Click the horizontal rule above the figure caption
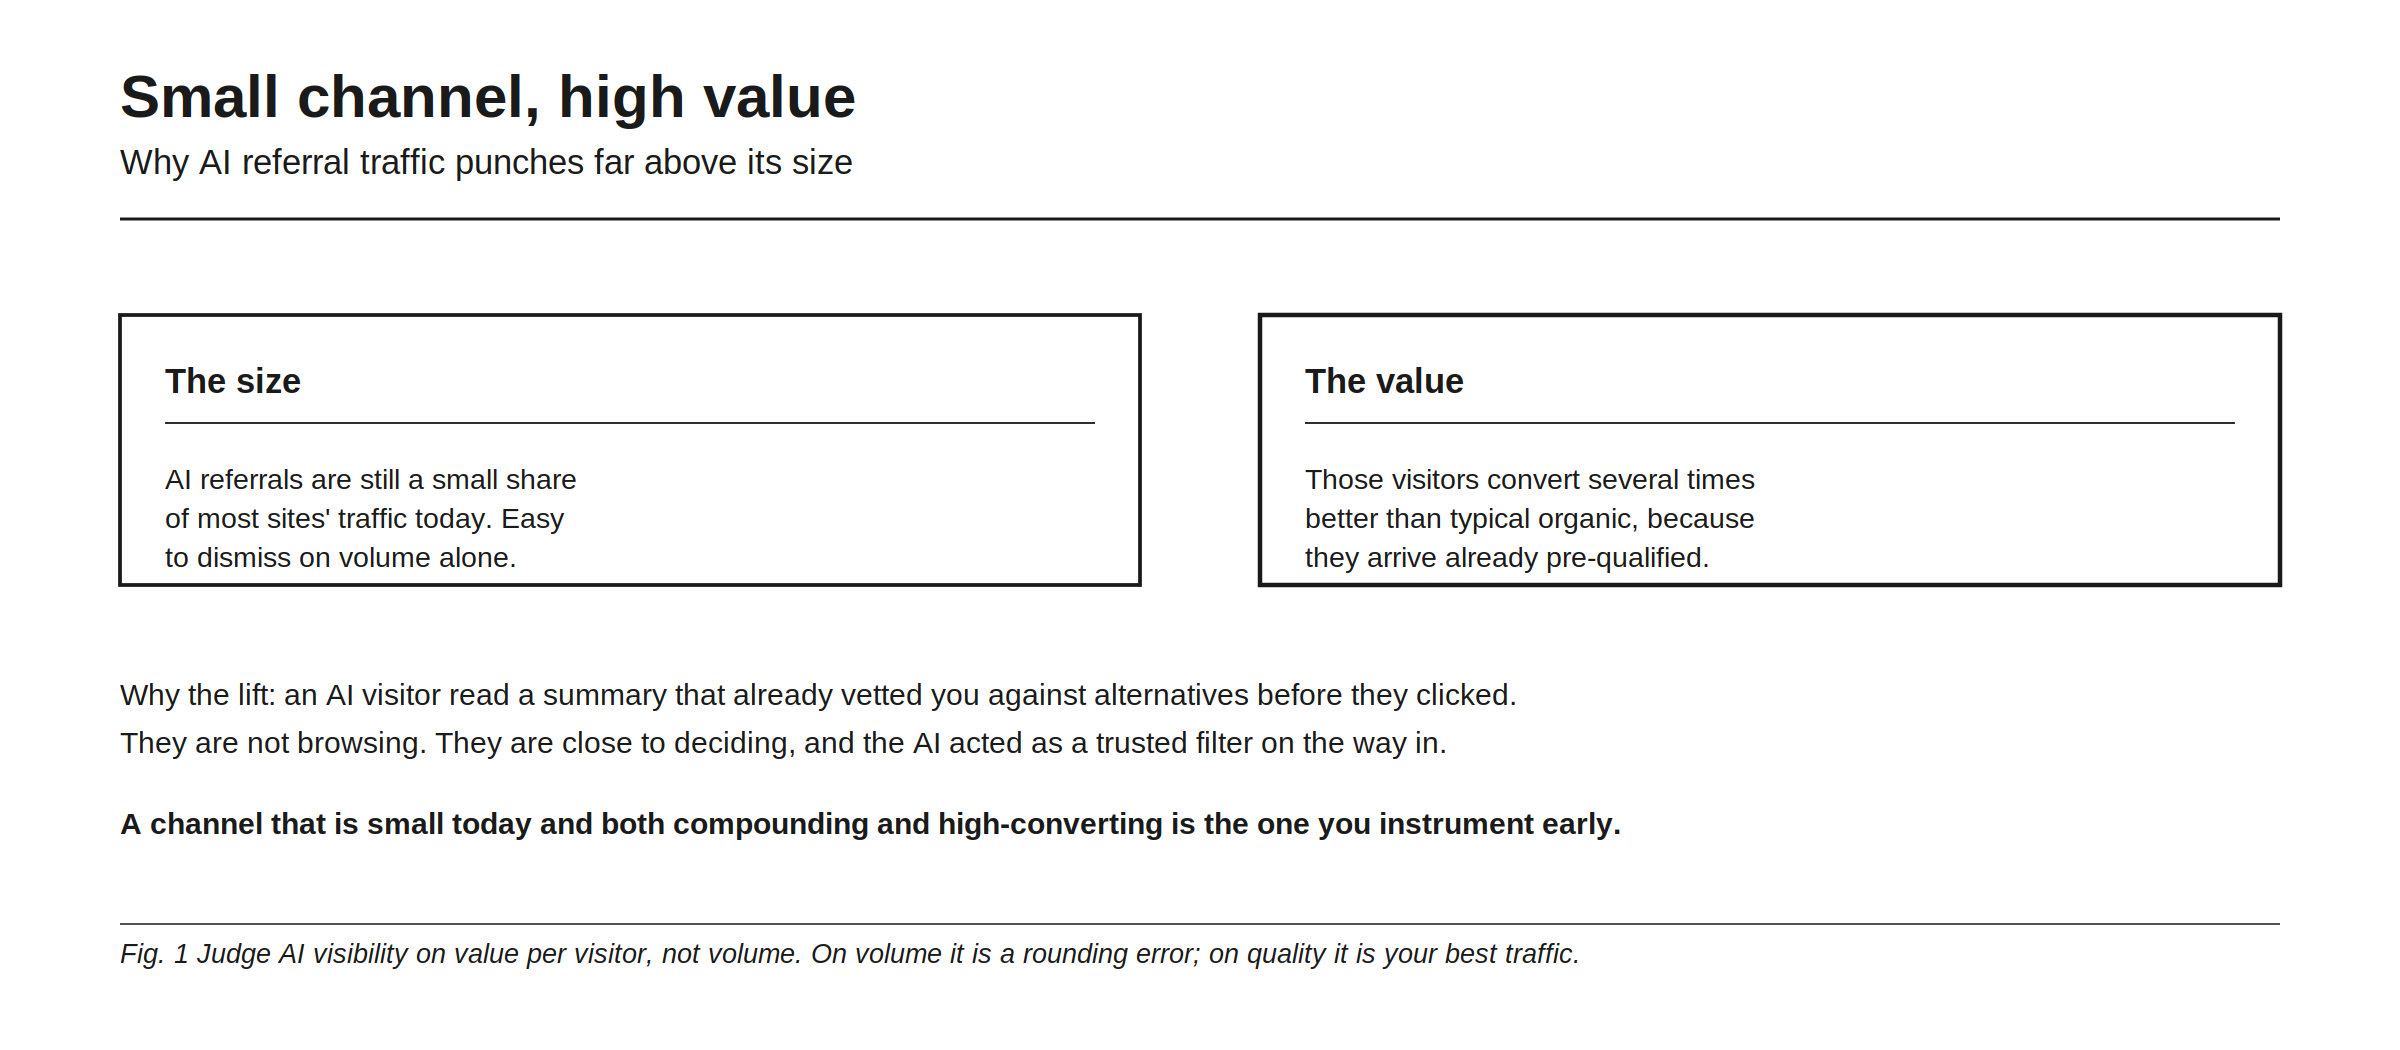 tap(1200, 924)
